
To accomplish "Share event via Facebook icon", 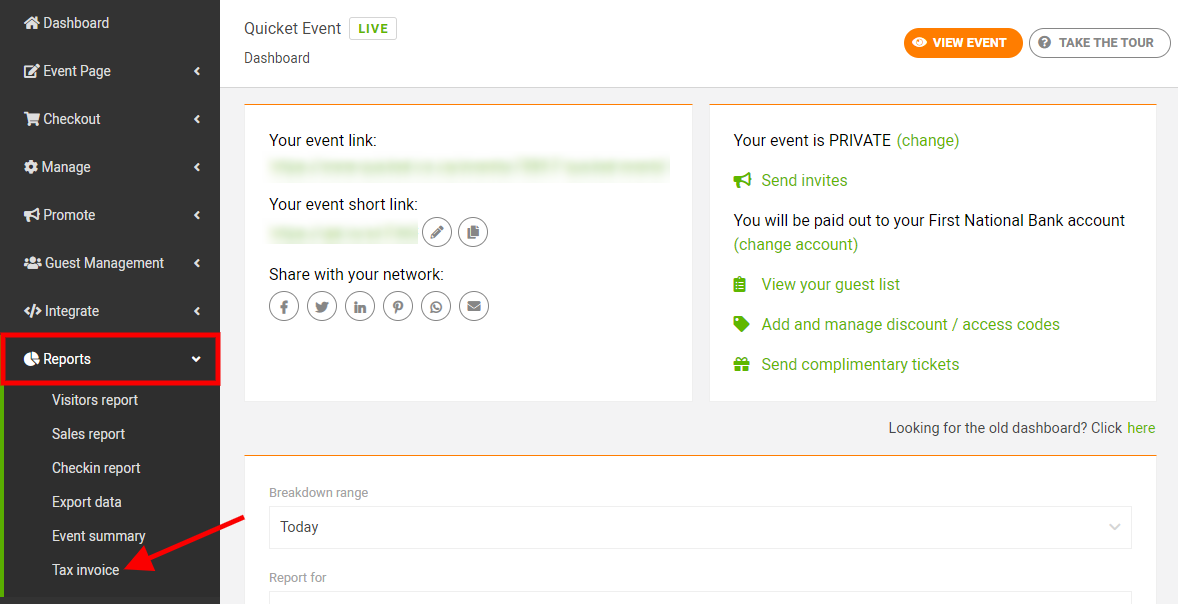I will 284,307.
